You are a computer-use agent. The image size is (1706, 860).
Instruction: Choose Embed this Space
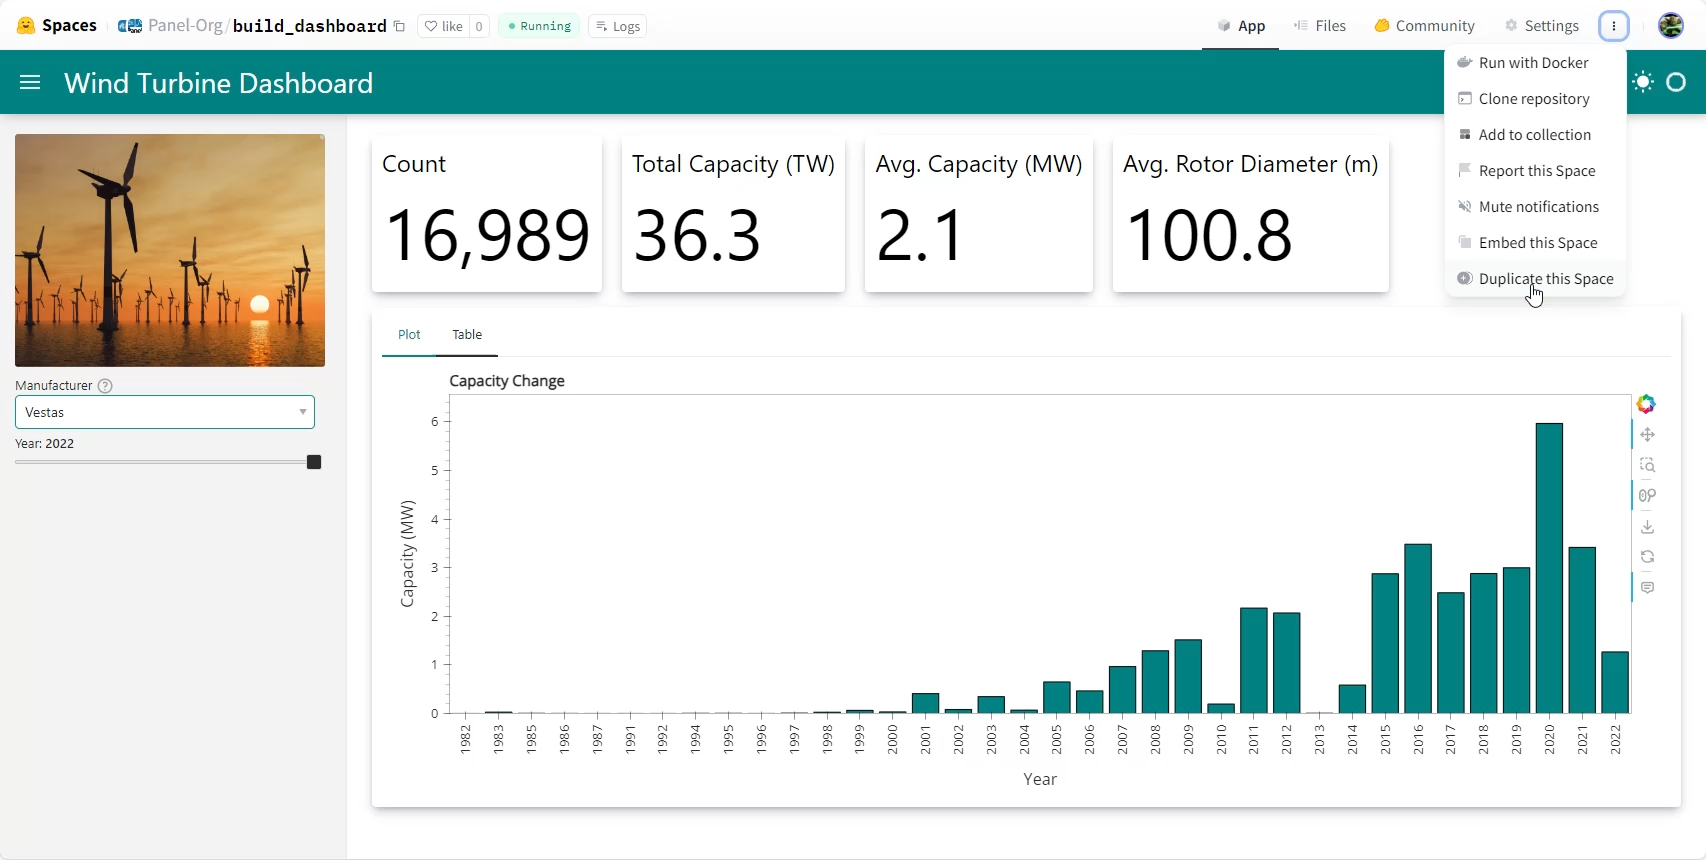(1535, 243)
